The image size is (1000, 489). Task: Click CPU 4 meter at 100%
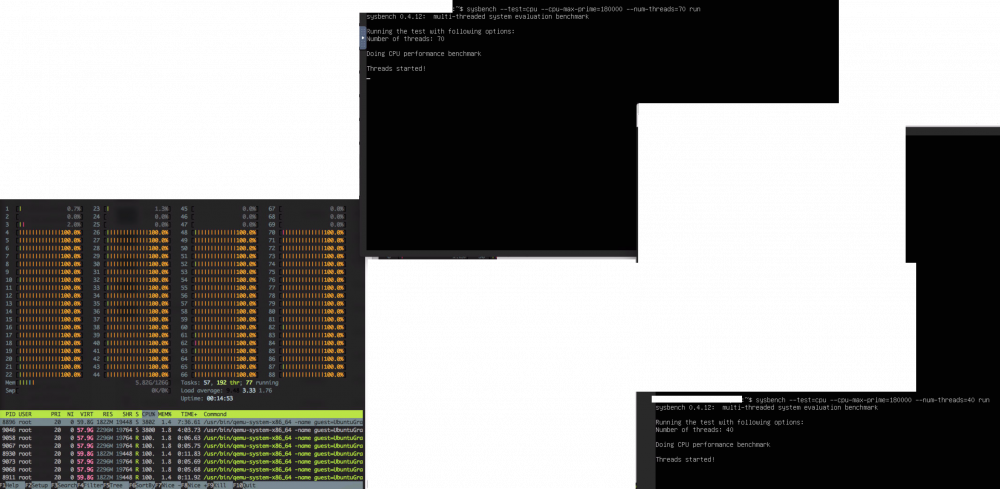click(x=44, y=233)
